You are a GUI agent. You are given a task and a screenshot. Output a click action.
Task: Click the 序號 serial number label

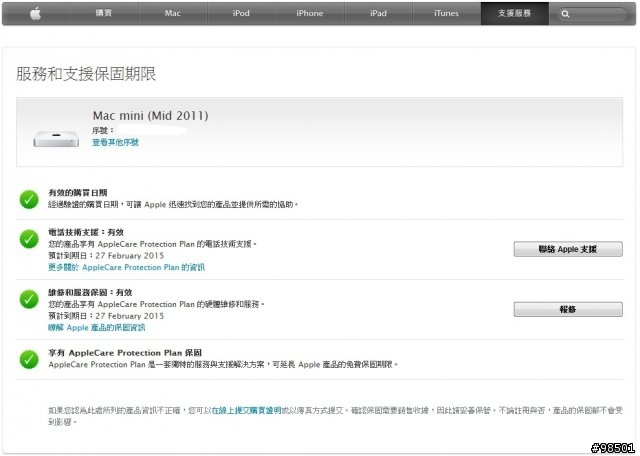[x=102, y=131]
